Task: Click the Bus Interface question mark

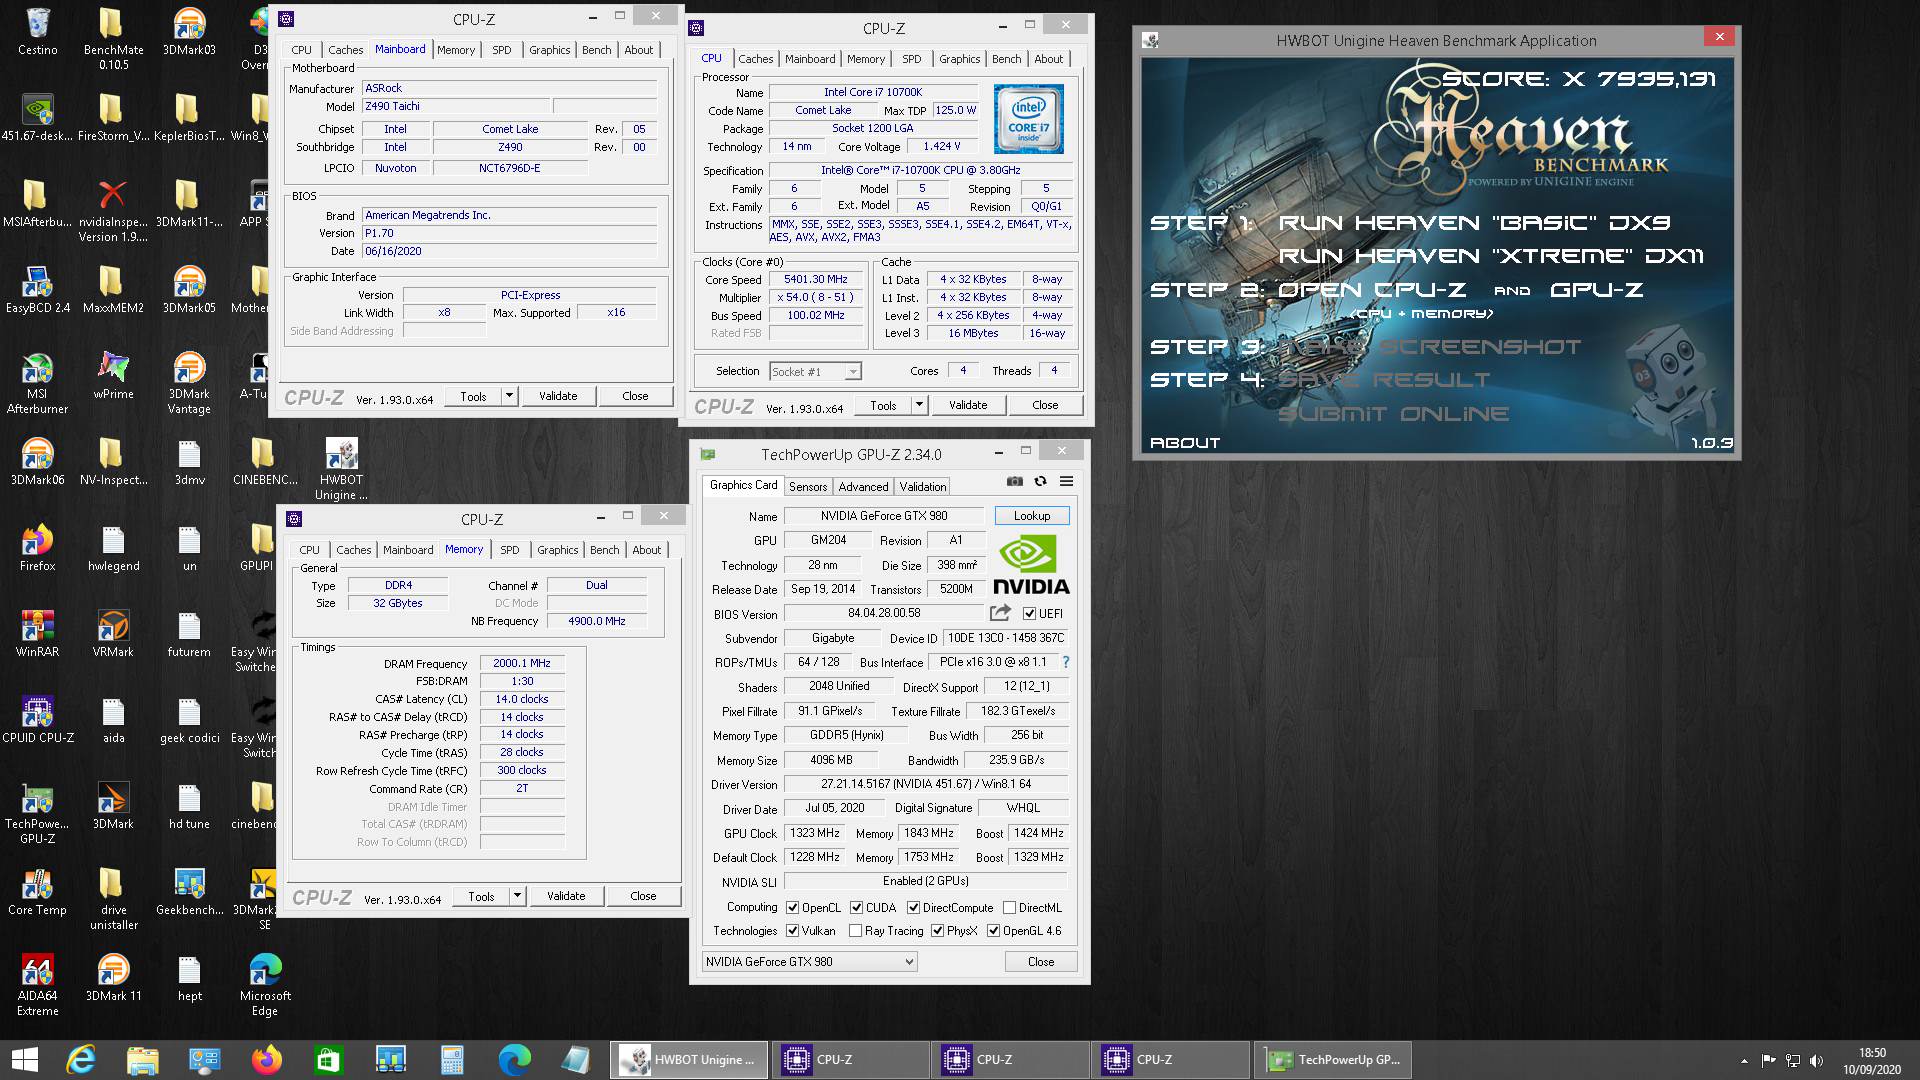Action: 1066,662
